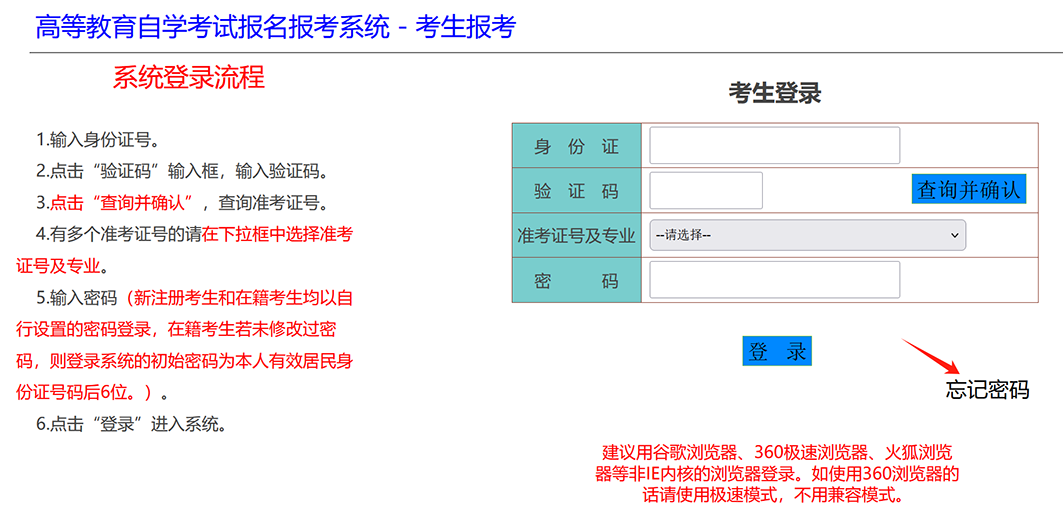This screenshot has height=524, width=1063.
Task: Click the 考生登录 form heading
Action: [775, 94]
